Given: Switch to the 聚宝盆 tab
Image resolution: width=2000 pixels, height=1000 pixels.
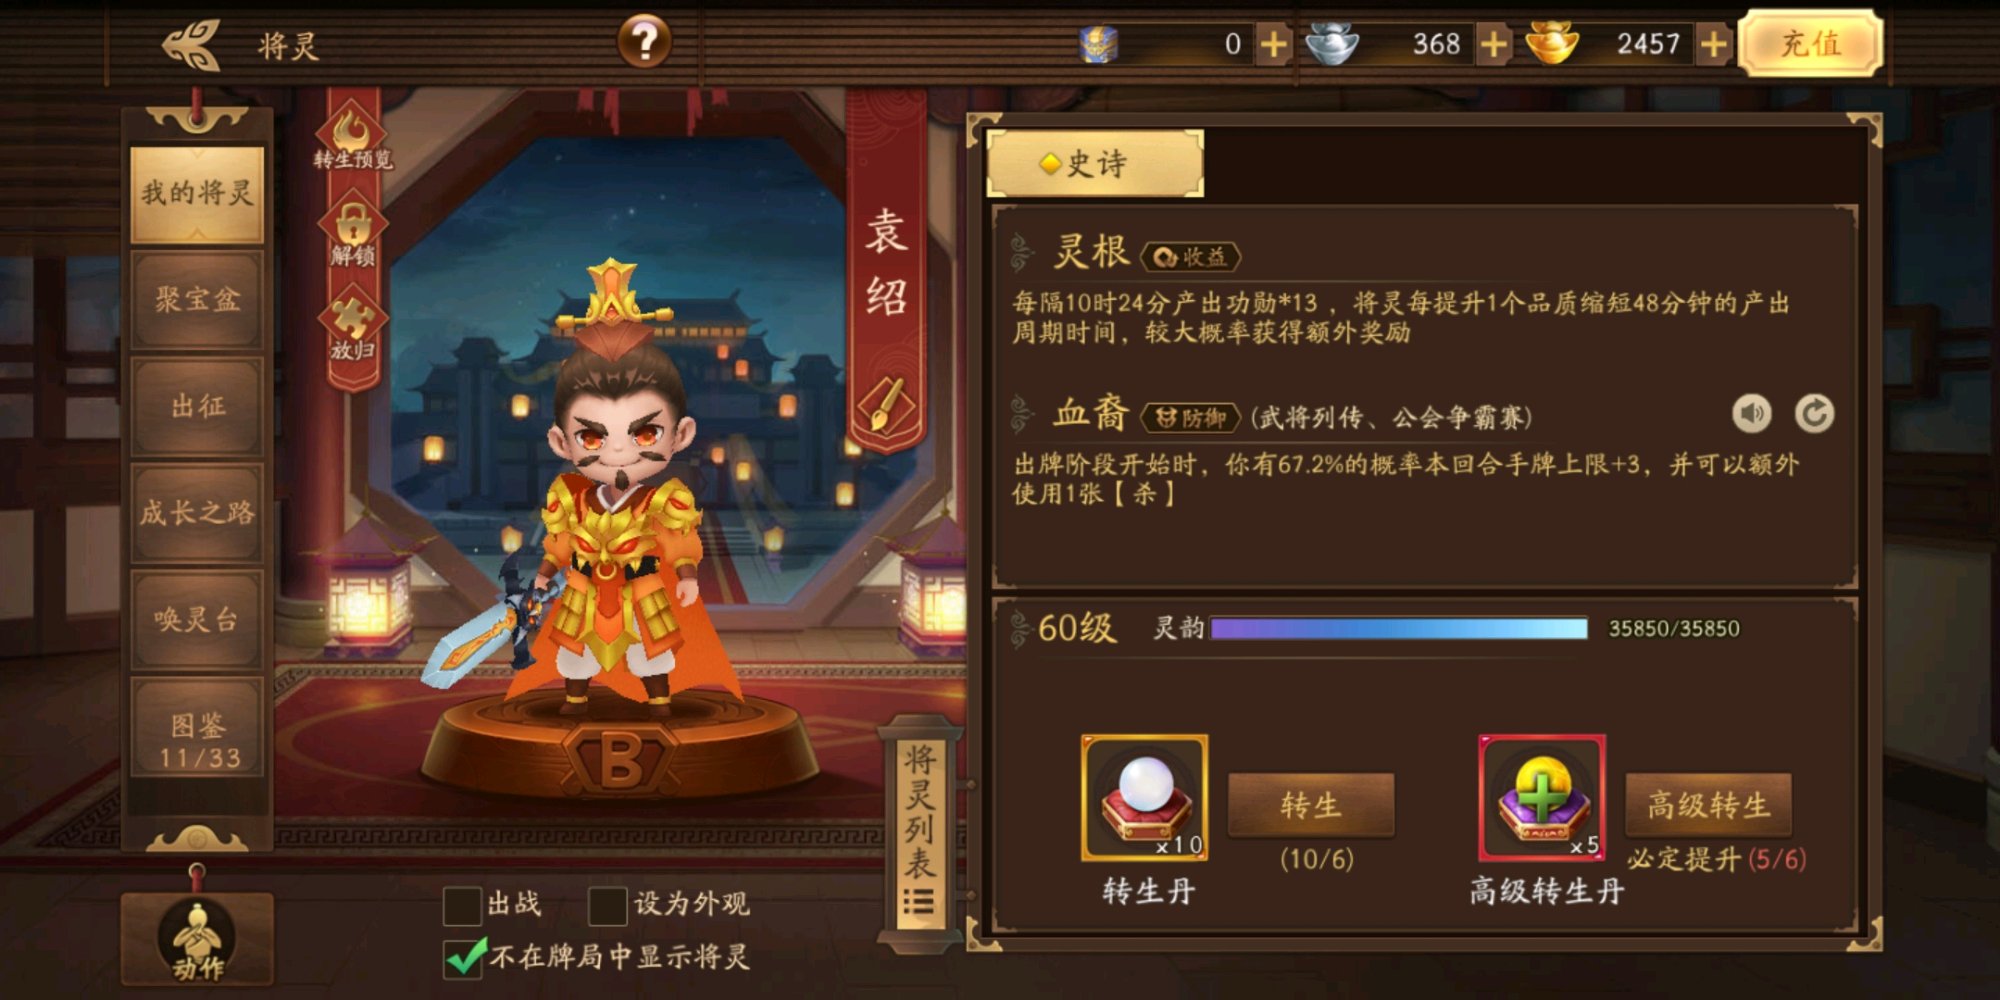Looking at the screenshot, I should [197, 299].
